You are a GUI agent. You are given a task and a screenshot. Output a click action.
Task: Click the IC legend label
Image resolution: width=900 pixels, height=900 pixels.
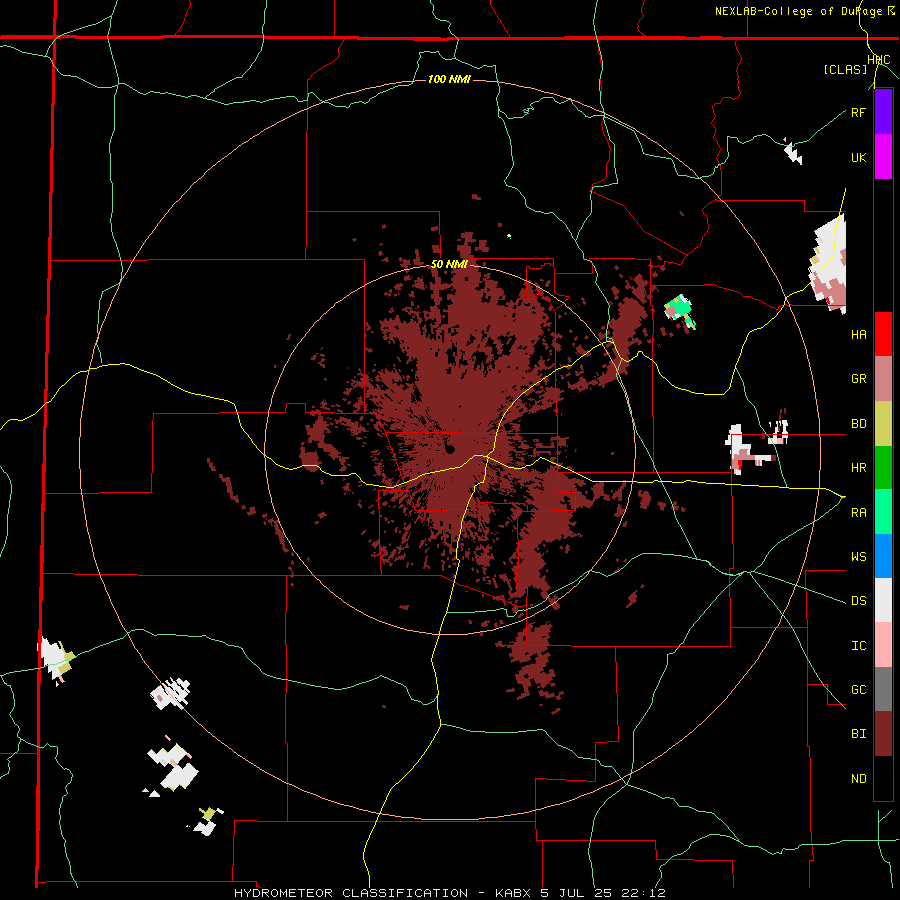click(x=858, y=646)
